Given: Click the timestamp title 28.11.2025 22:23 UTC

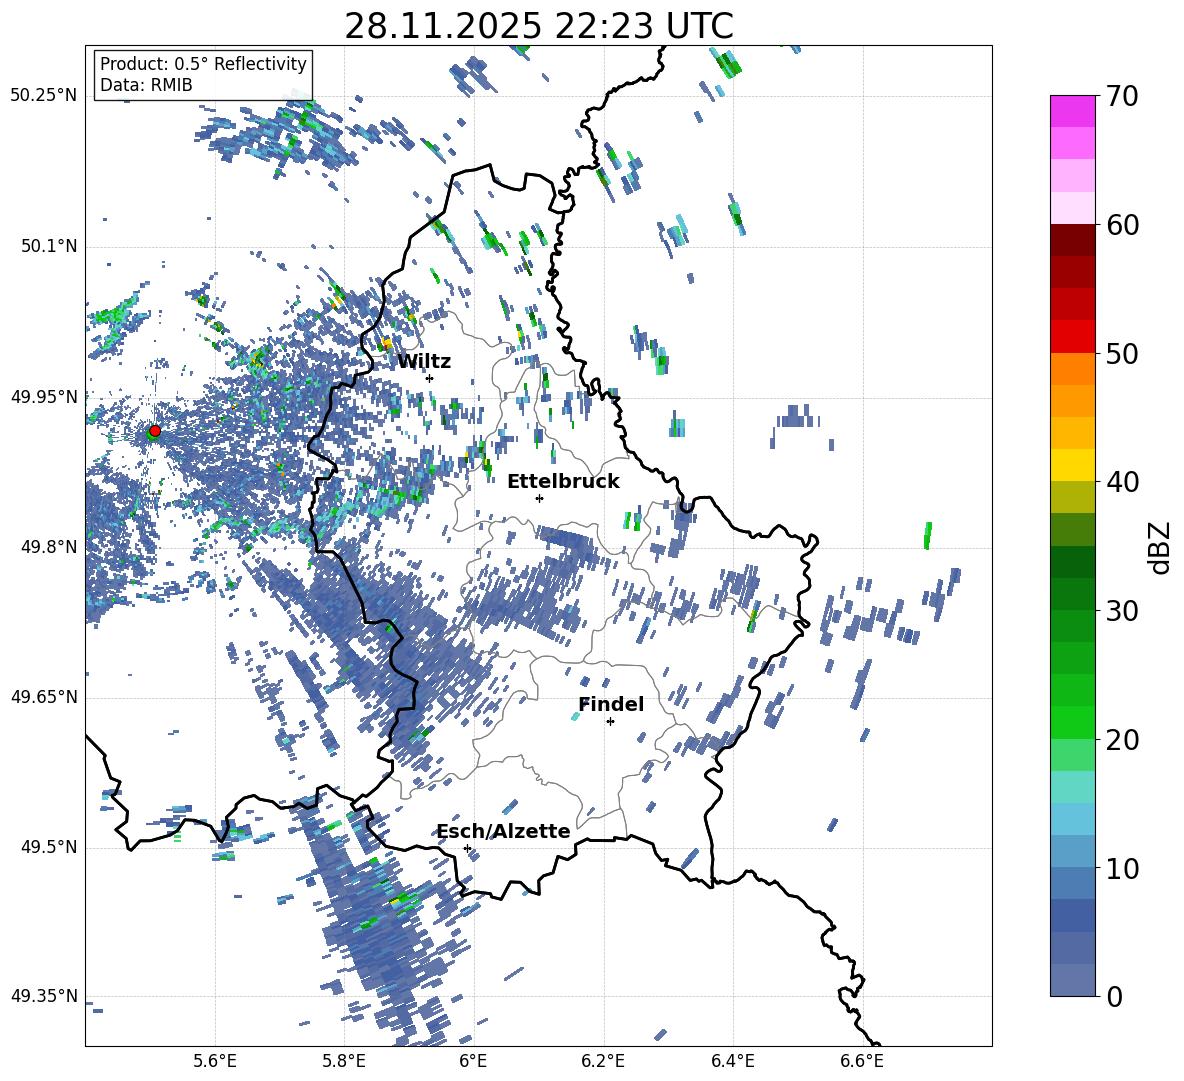Looking at the screenshot, I should coord(539,26).
